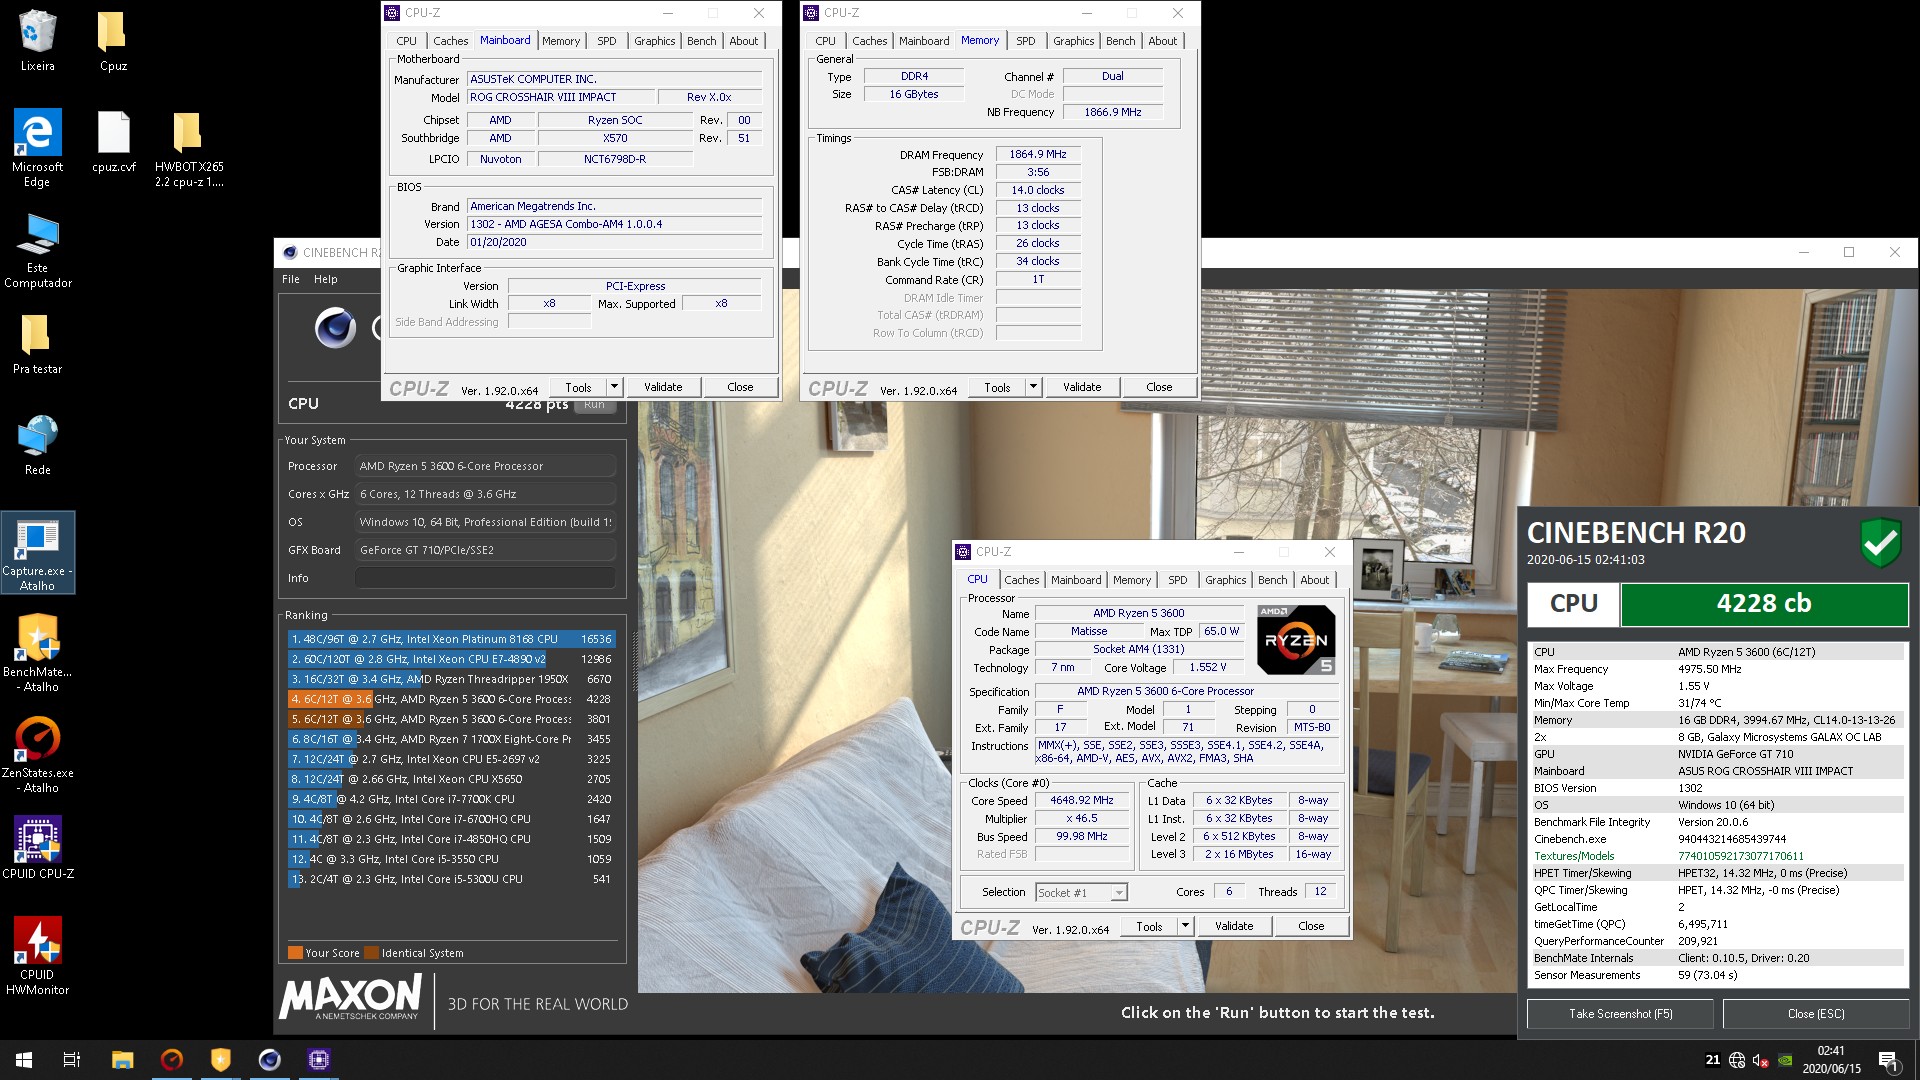Click Close (ESC) in BenchMate panel
This screenshot has width=1920, height=1080.
1816,1013
